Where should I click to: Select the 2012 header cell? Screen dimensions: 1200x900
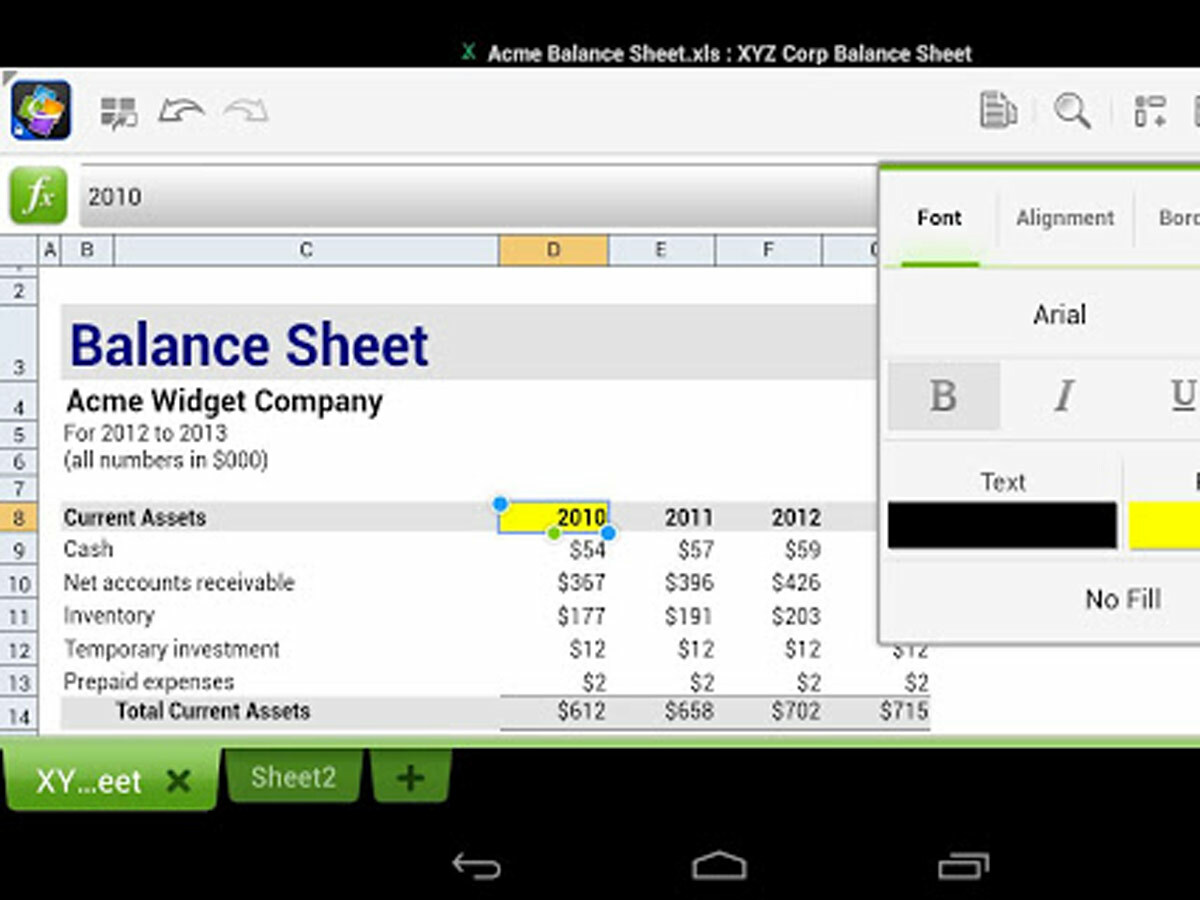[795, 518]
